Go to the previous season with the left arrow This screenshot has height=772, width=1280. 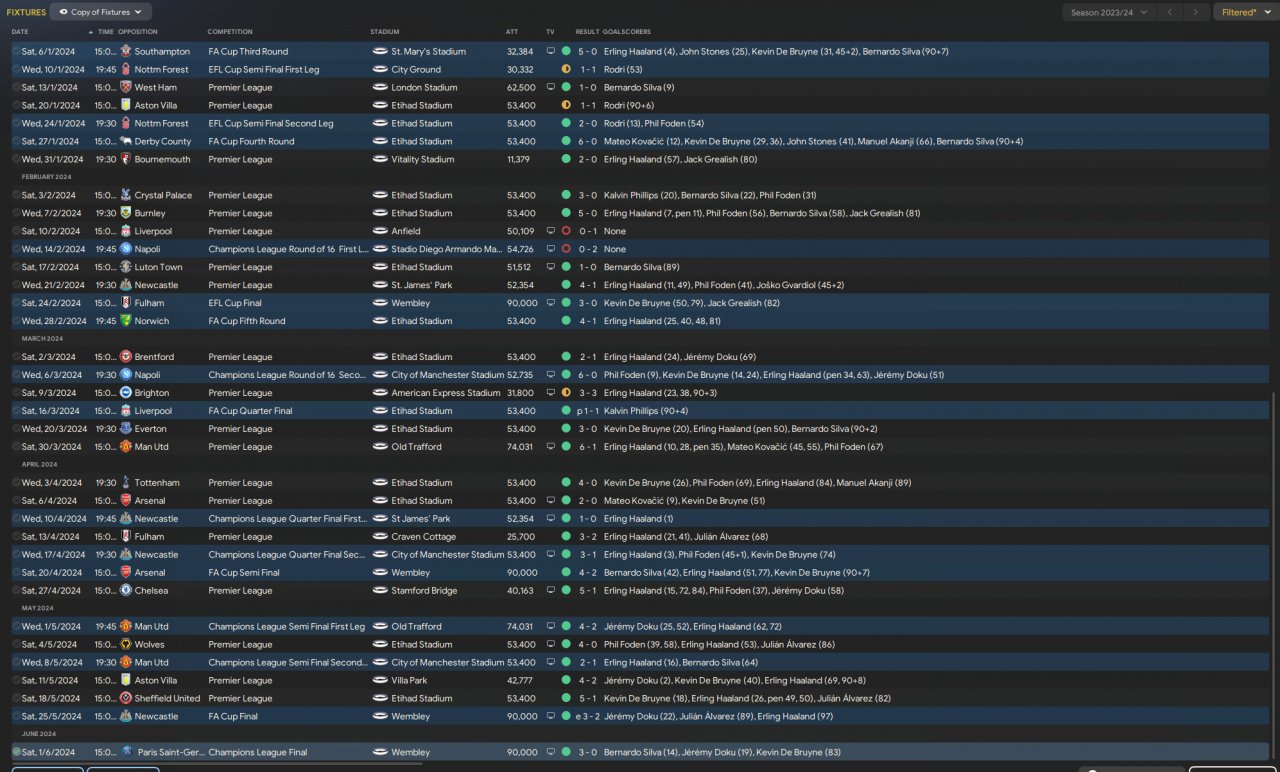[x=1170, y=12]
